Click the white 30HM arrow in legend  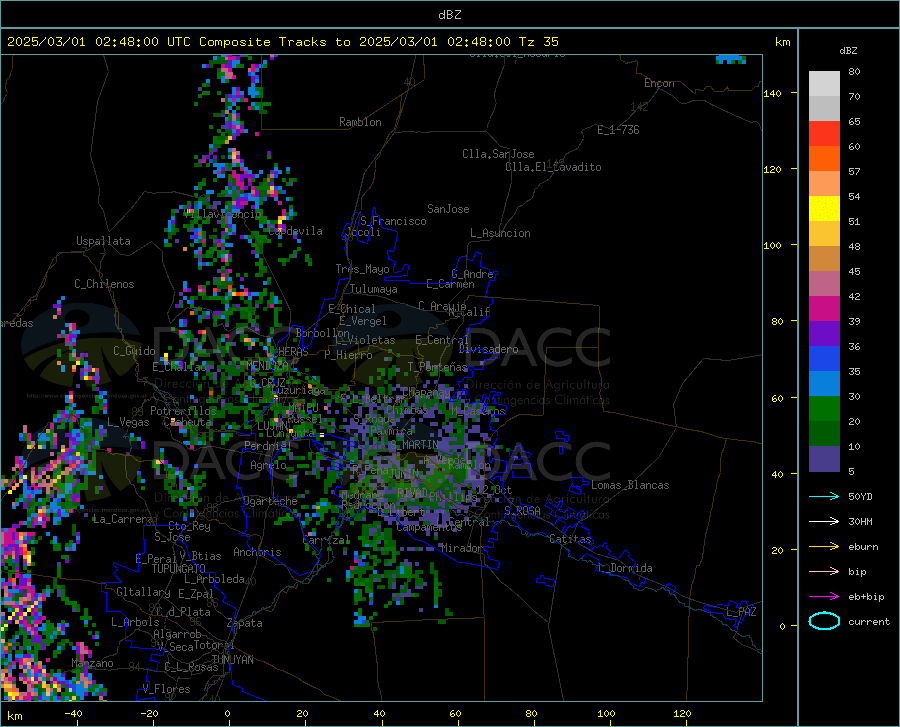click(824, 521)
